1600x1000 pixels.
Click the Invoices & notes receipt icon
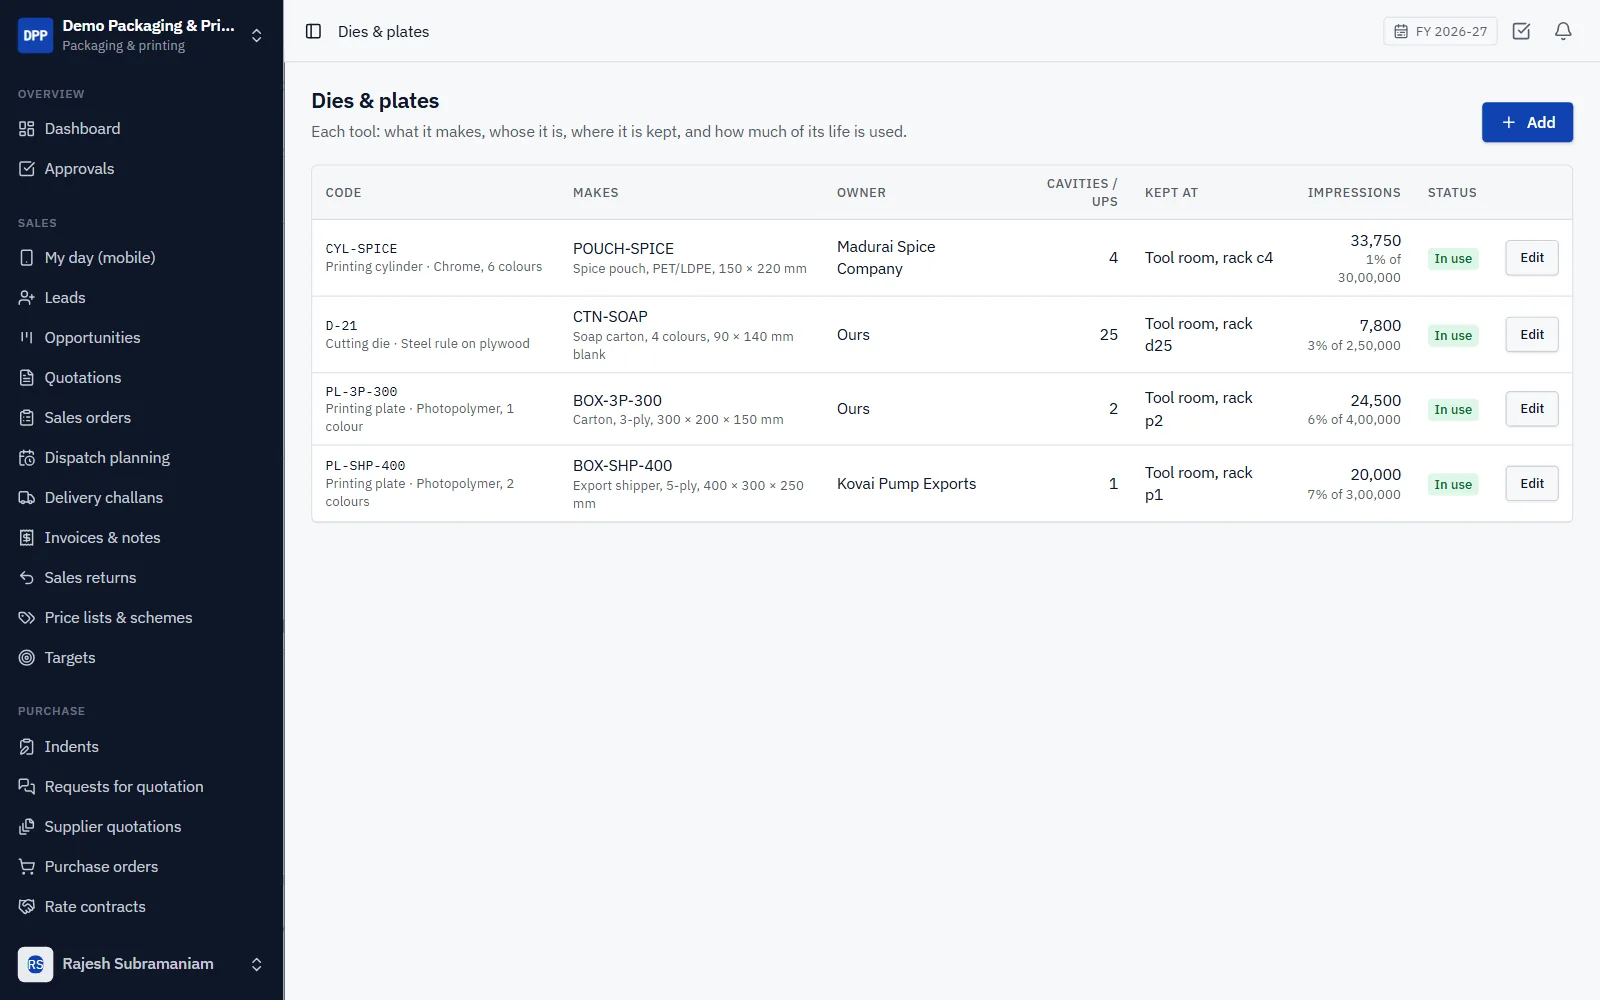[27, 538]
